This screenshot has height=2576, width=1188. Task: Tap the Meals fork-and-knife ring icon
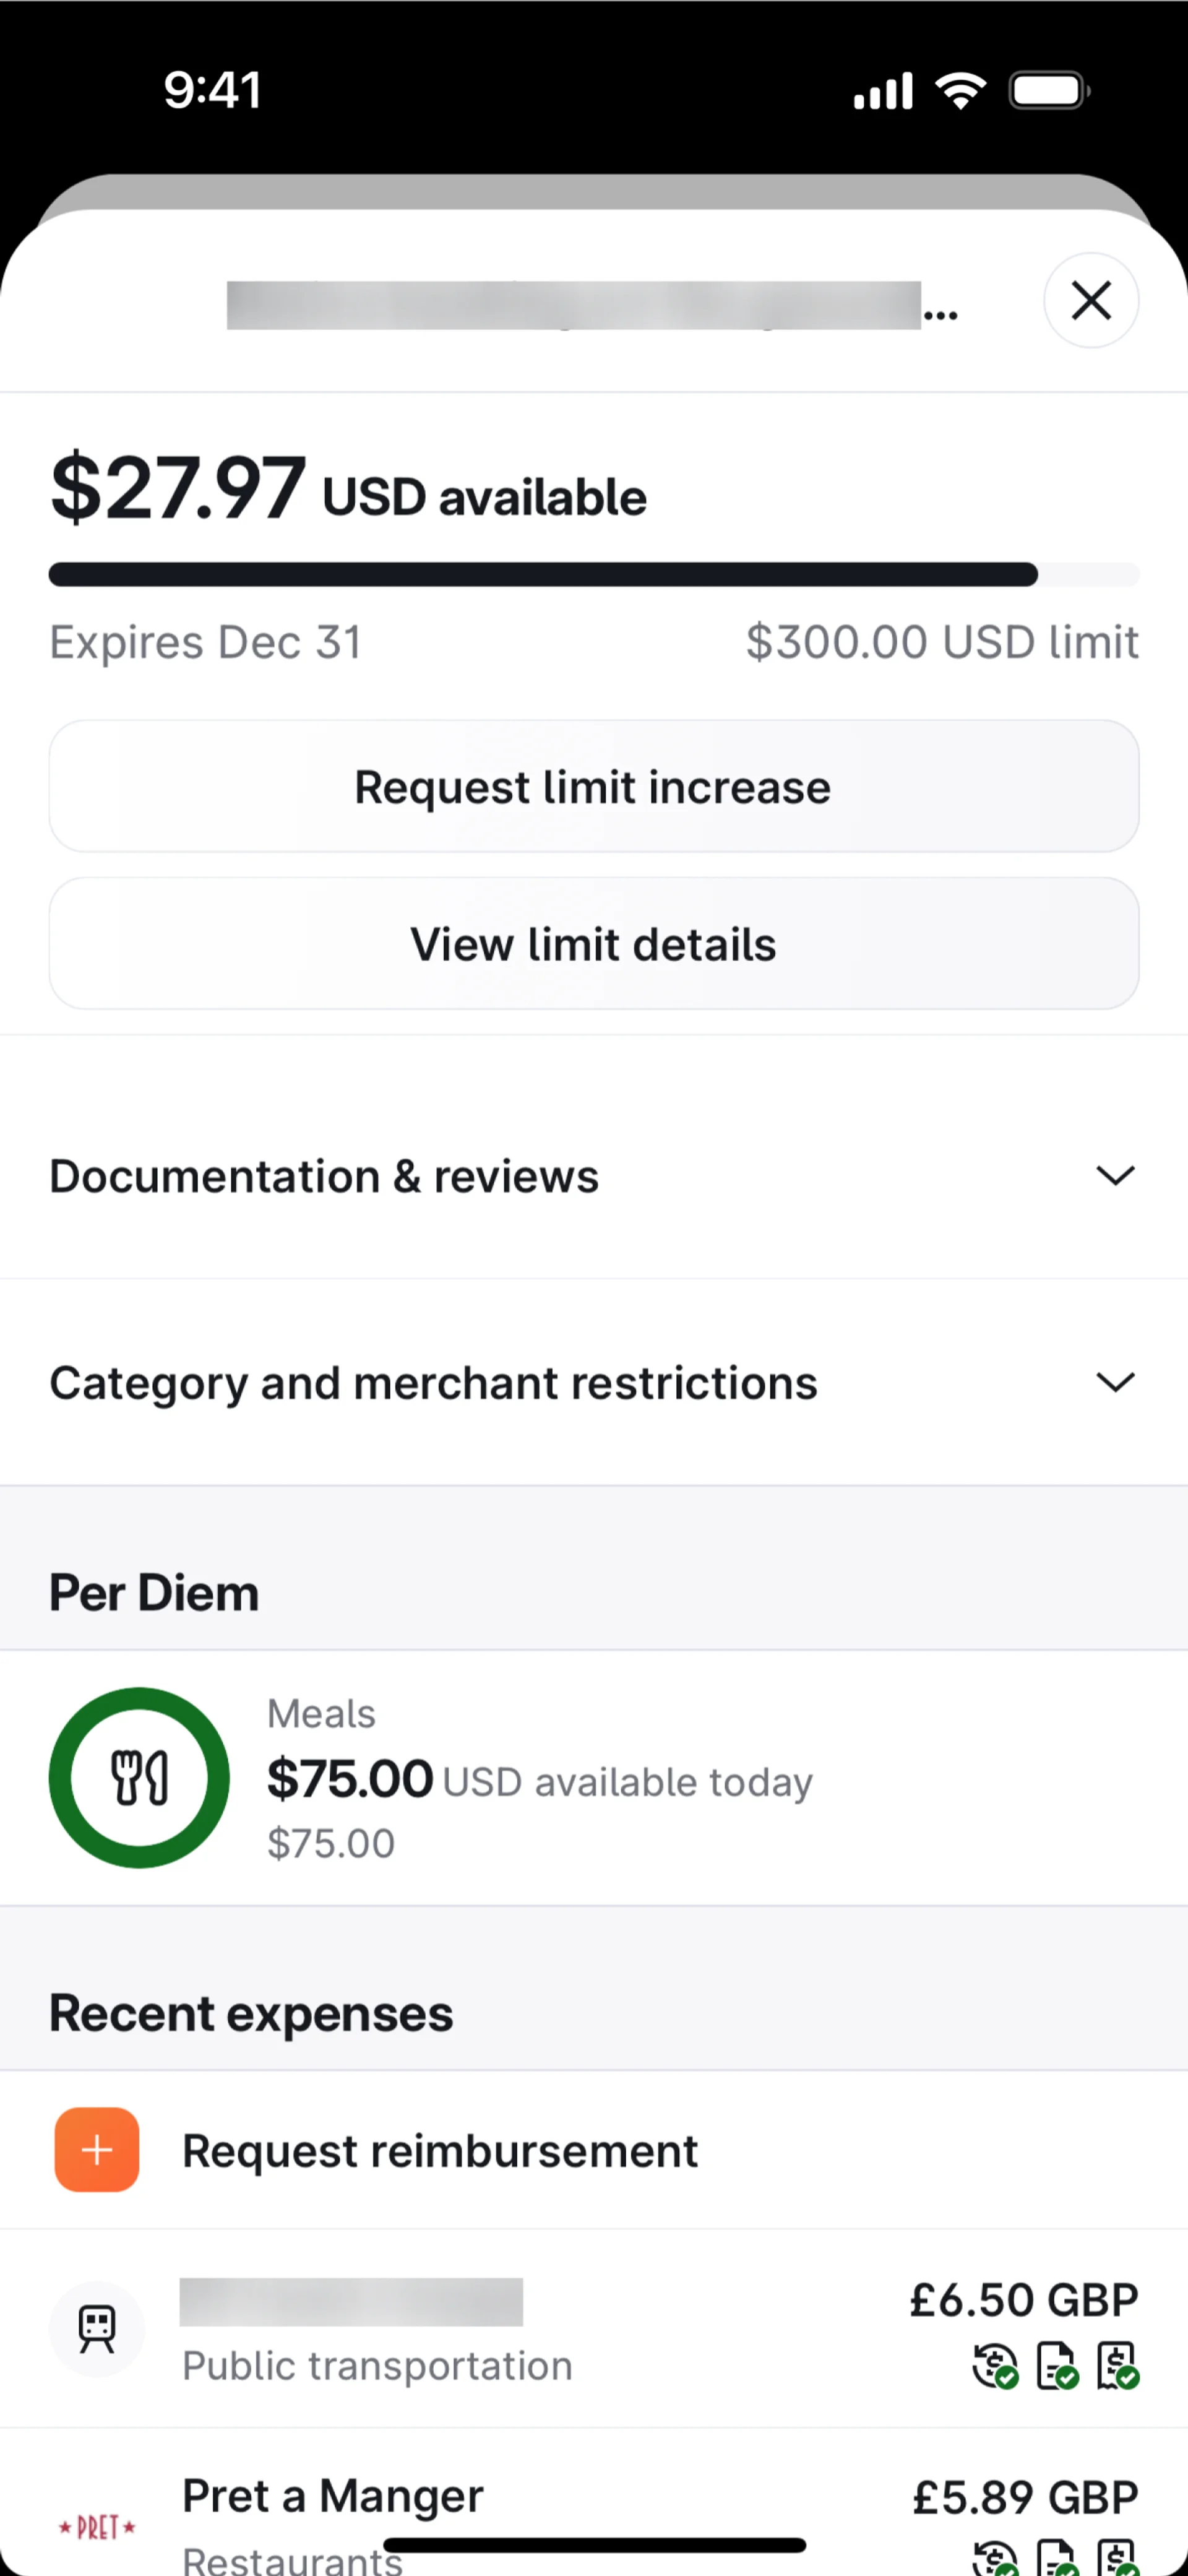[139, 1777]
